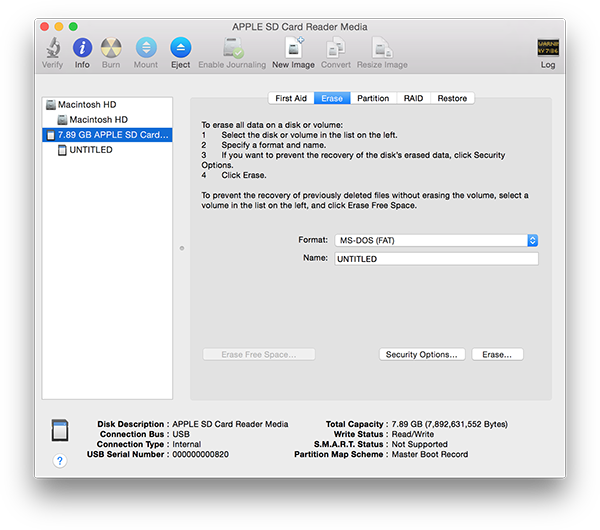Click the Resize Image toolbar icon
This screenshot has width=600, height=530.
[x=381, y=48]
